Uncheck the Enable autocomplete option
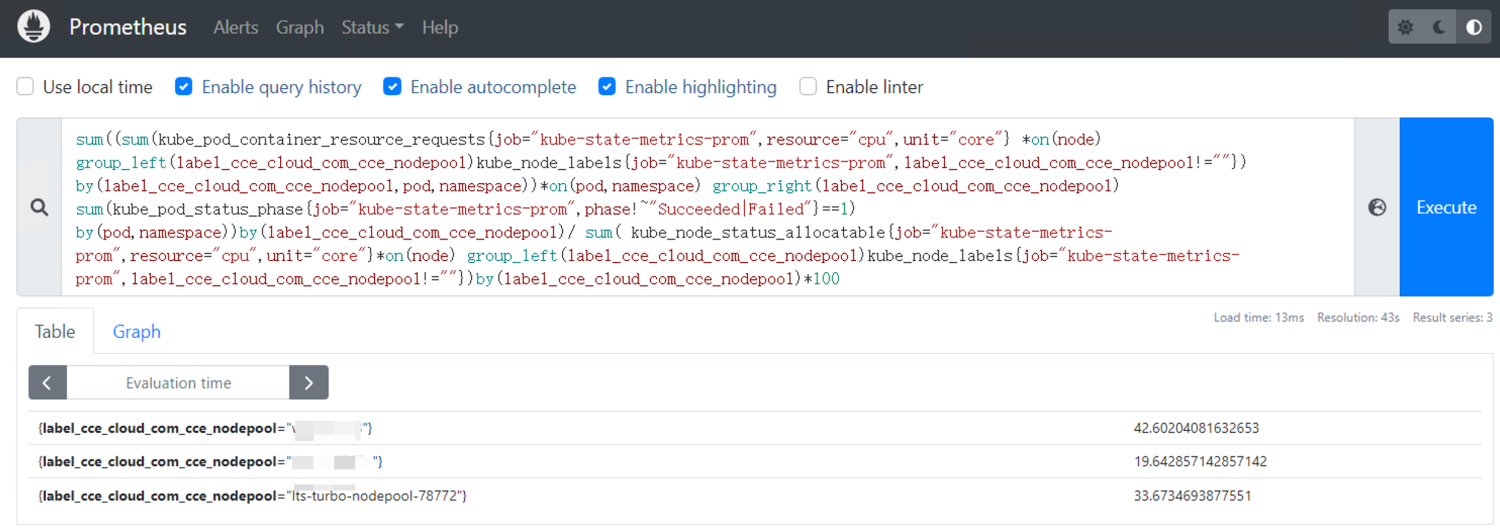The width and height of the screenshot is (1500, 529). coord(393,87)
